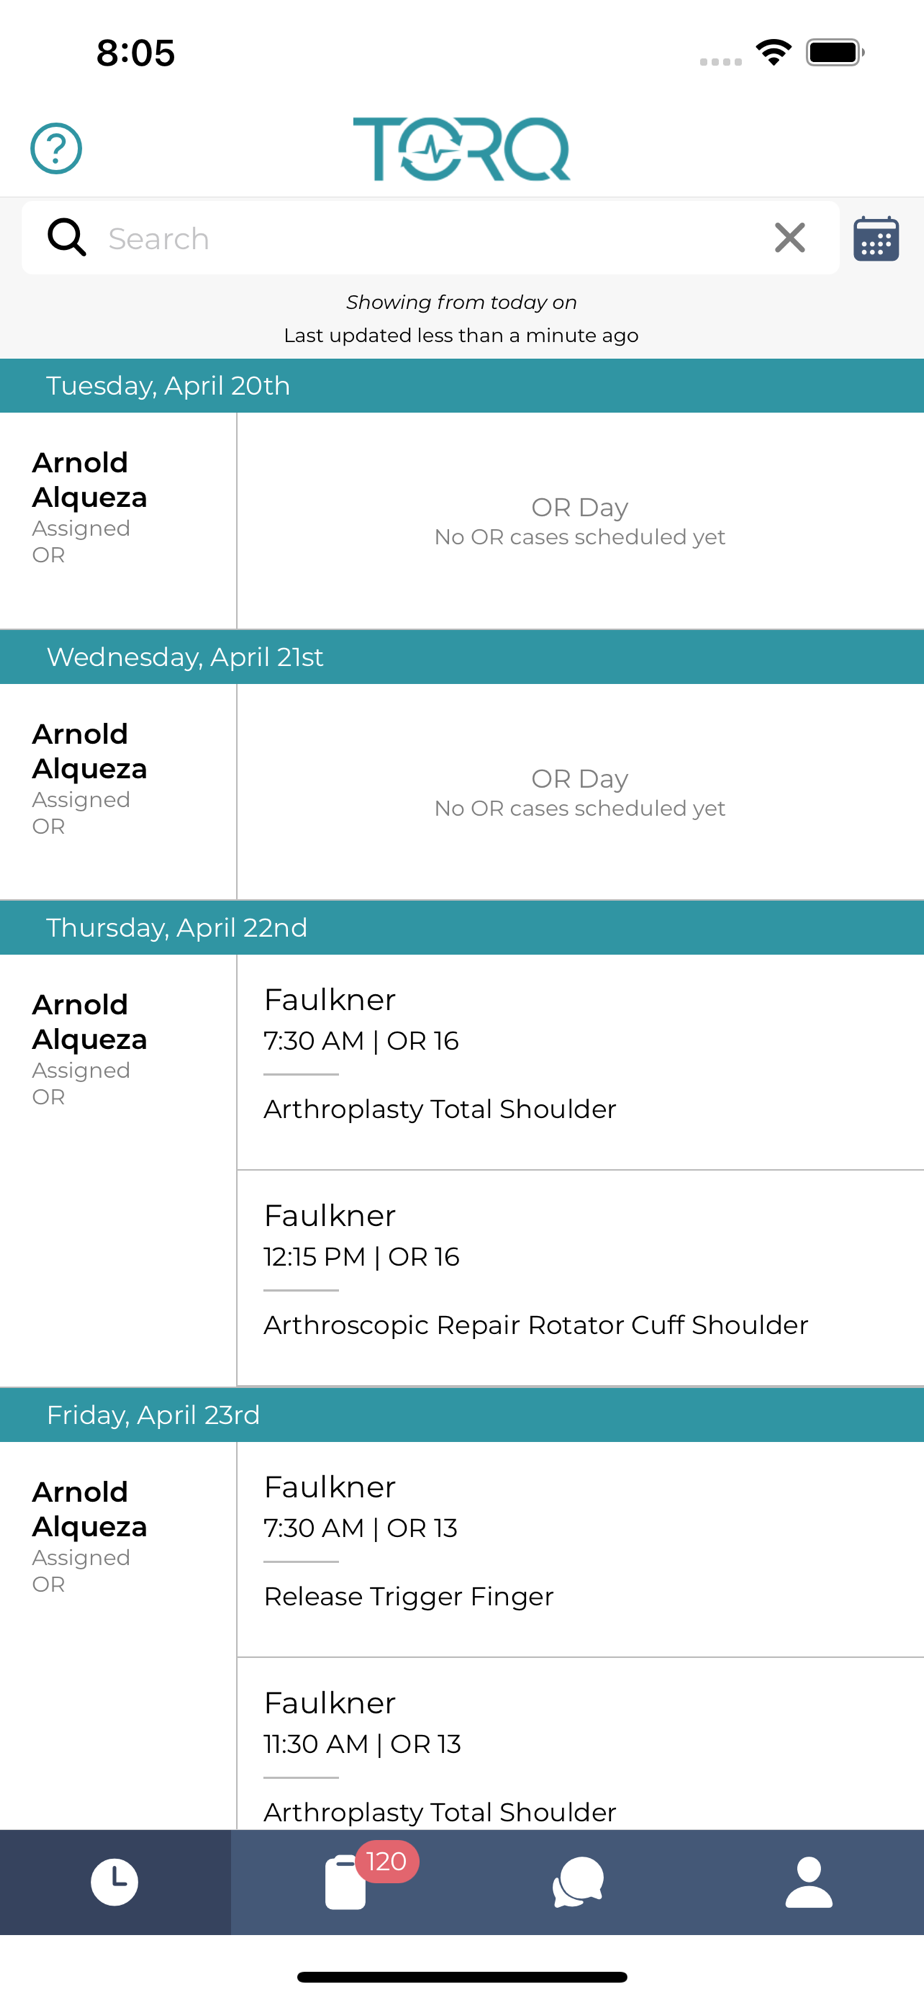This screenshot has width=924, height=2000.
Task: Select the clock schedule tab
Action: (x=115, y=1882)
